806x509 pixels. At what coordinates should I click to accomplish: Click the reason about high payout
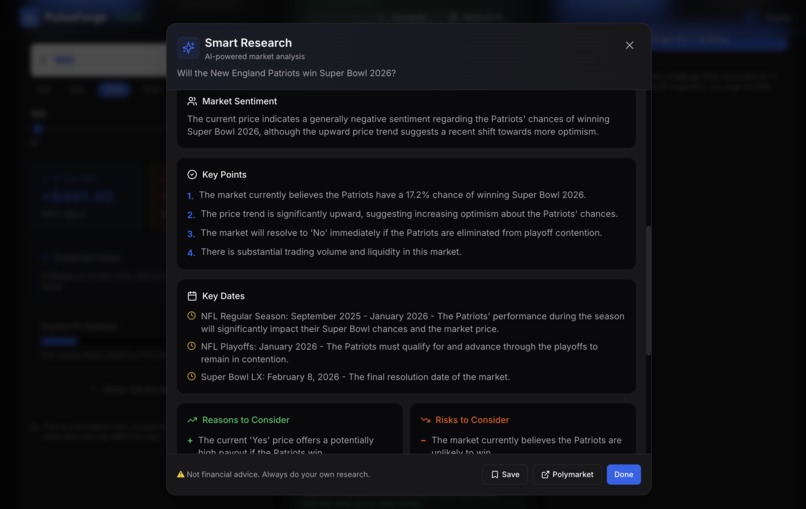tap(286, 446)
